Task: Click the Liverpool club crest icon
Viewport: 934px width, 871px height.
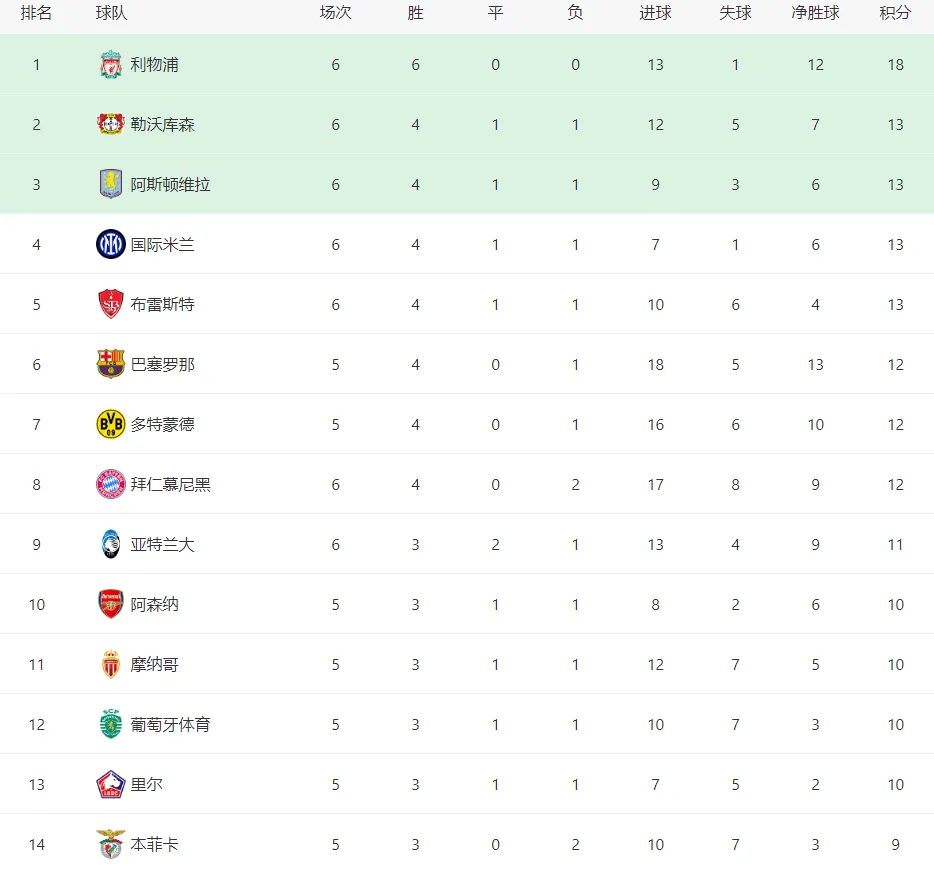Action: [111, 64]
